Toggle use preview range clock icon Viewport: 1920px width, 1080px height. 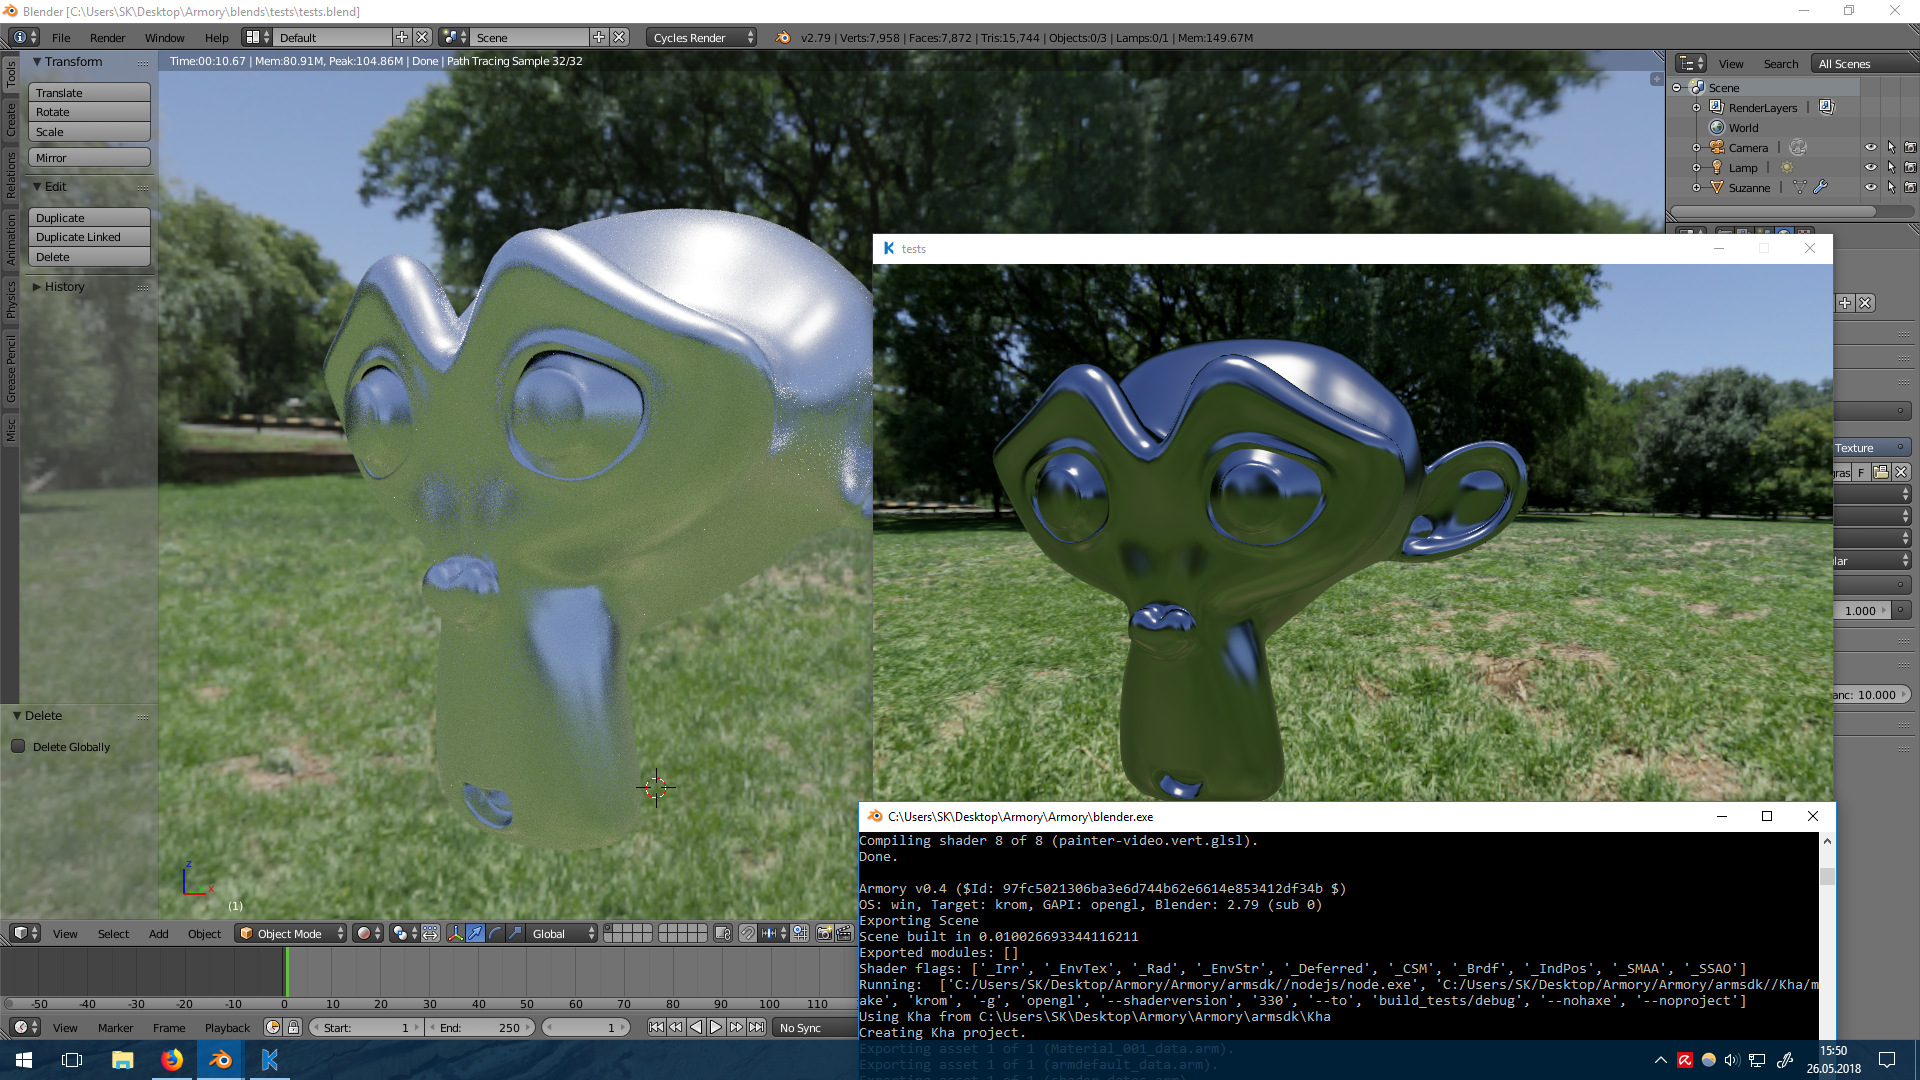(x=273, y=1027)
